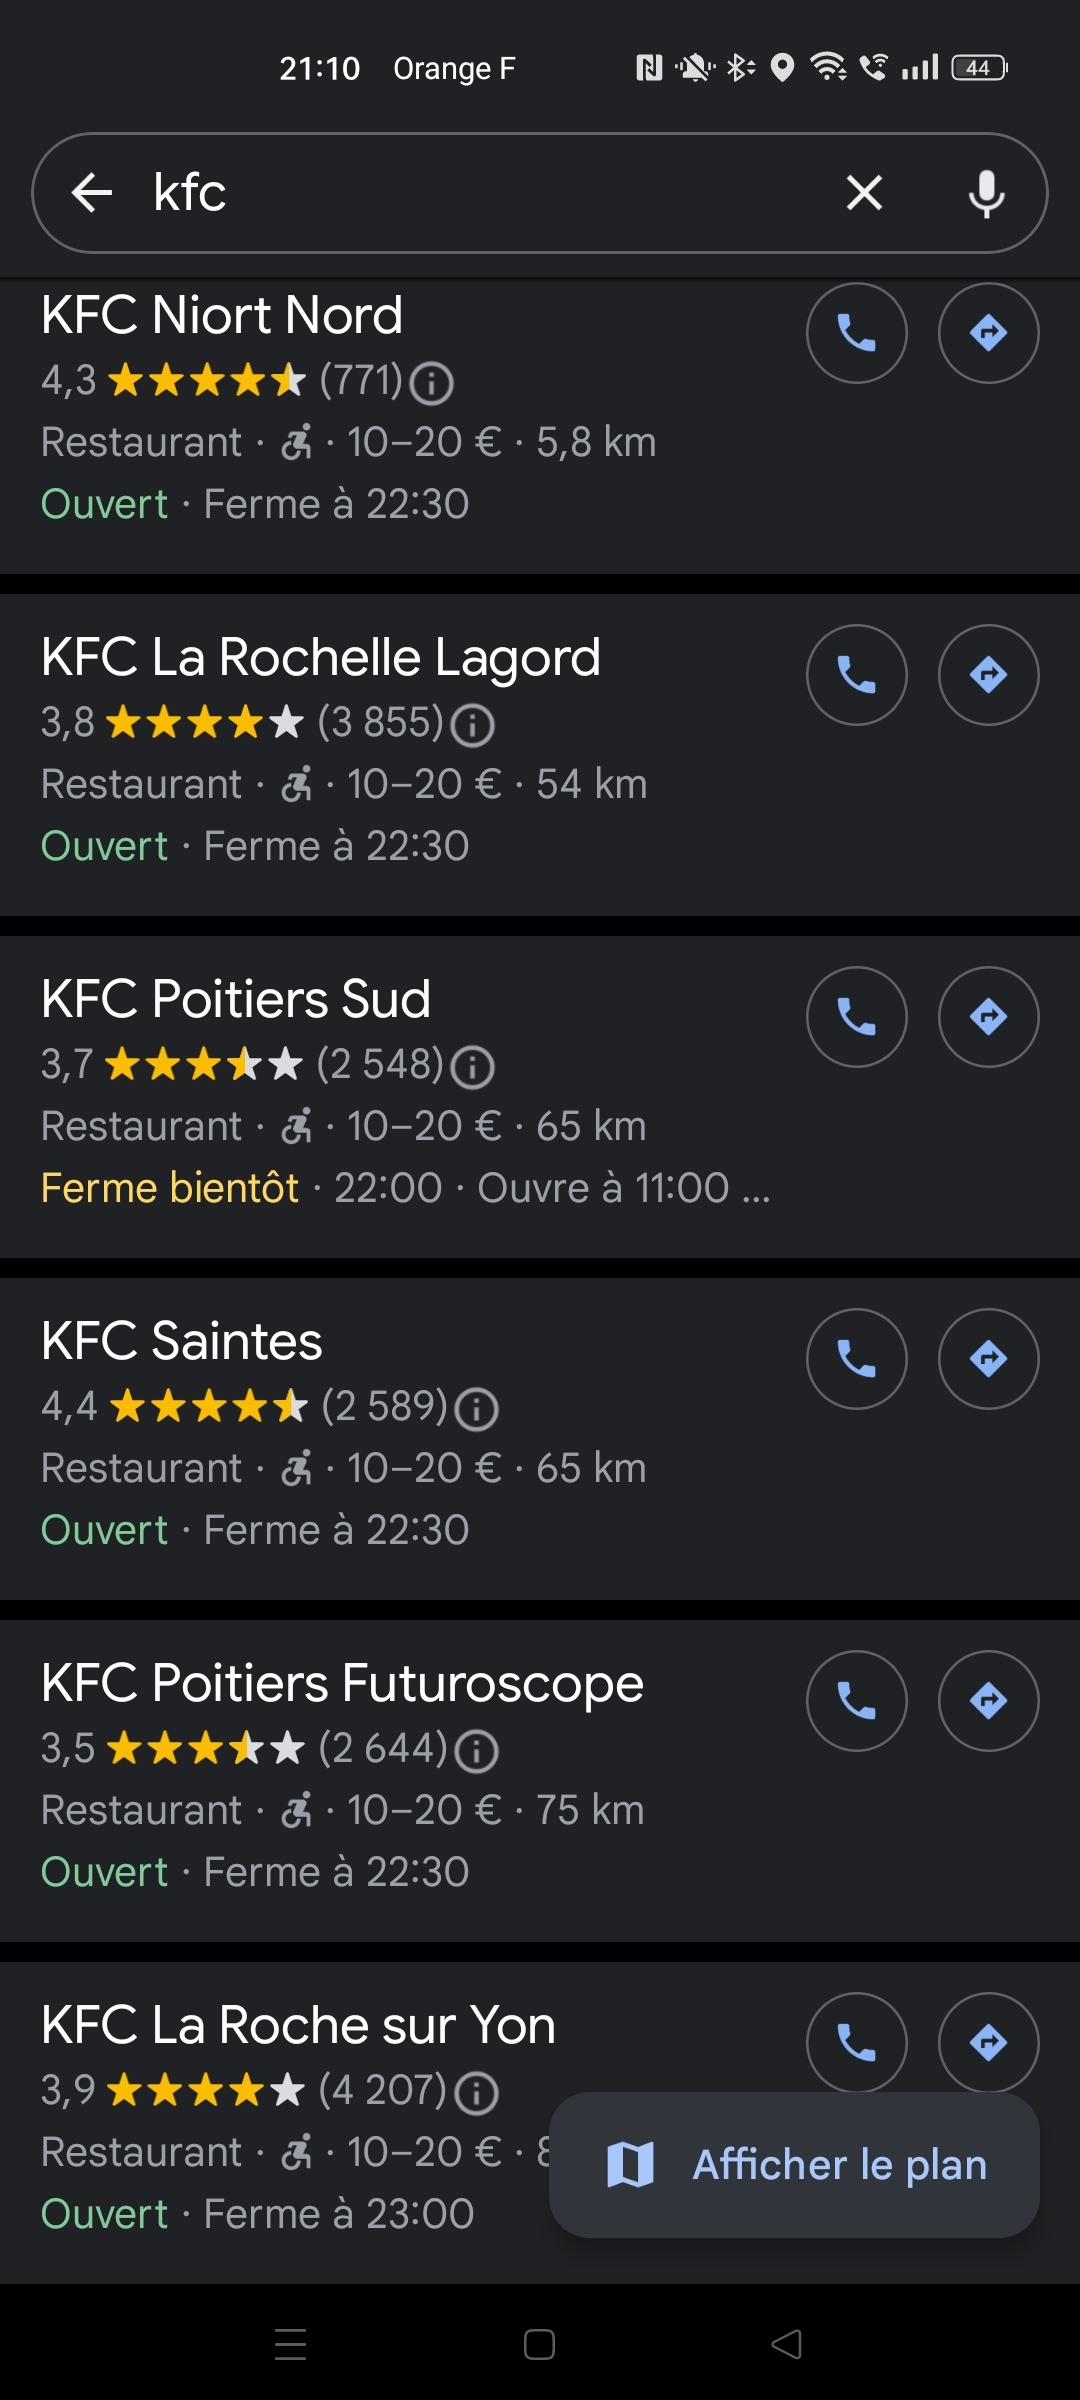The width and height of the screenshot is (1080, 2400).
Task: Tap the Android home navigation button
Action: click(539, 2345)
